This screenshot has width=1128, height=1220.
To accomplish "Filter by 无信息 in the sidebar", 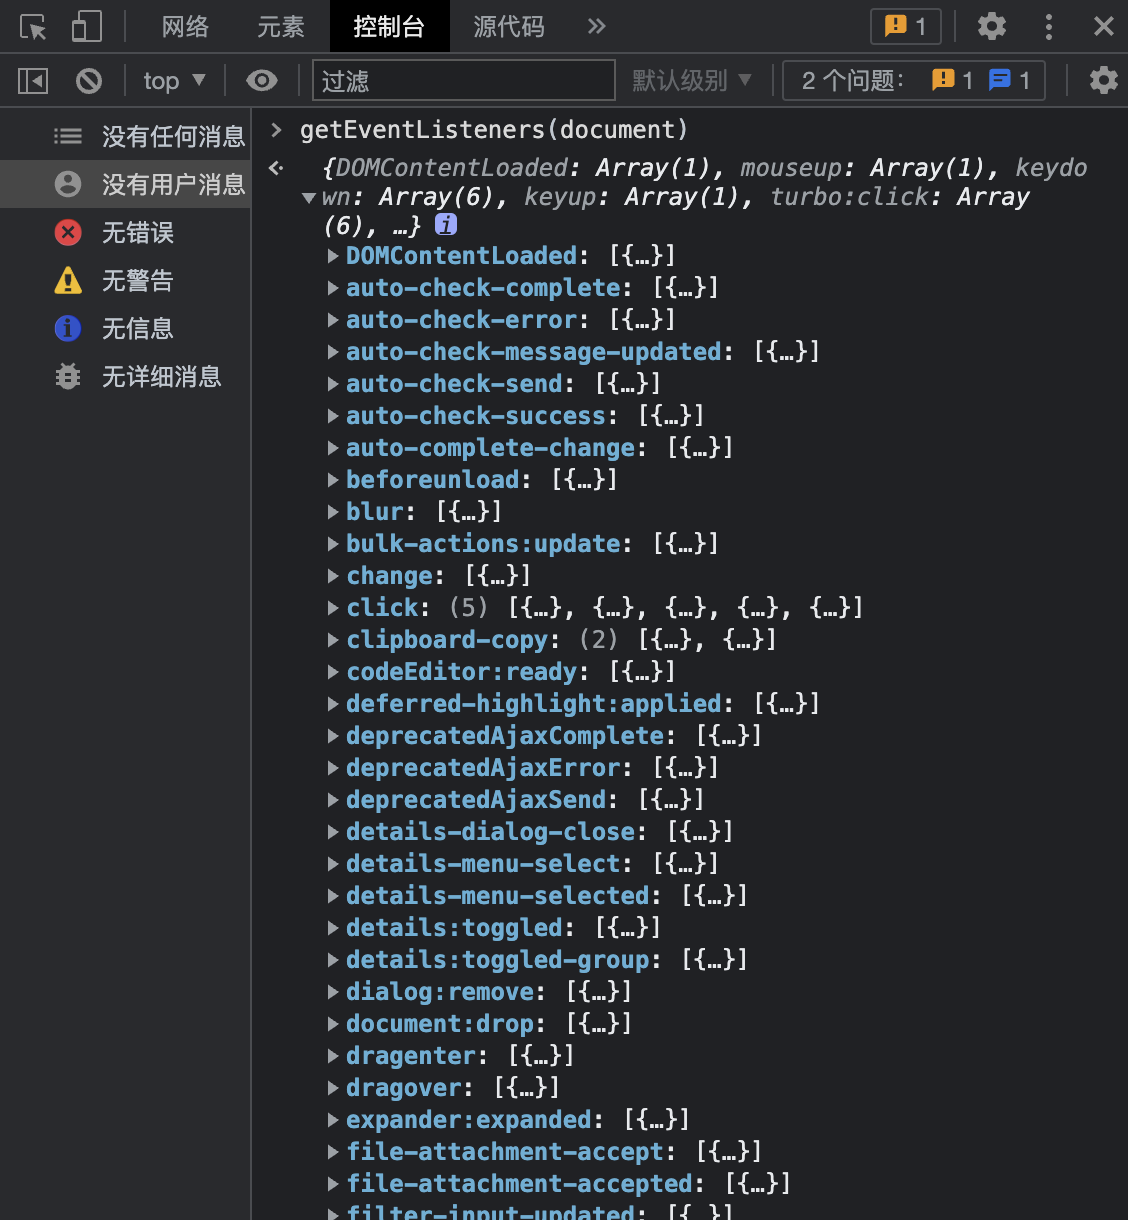I will click(x=125, y=328).
